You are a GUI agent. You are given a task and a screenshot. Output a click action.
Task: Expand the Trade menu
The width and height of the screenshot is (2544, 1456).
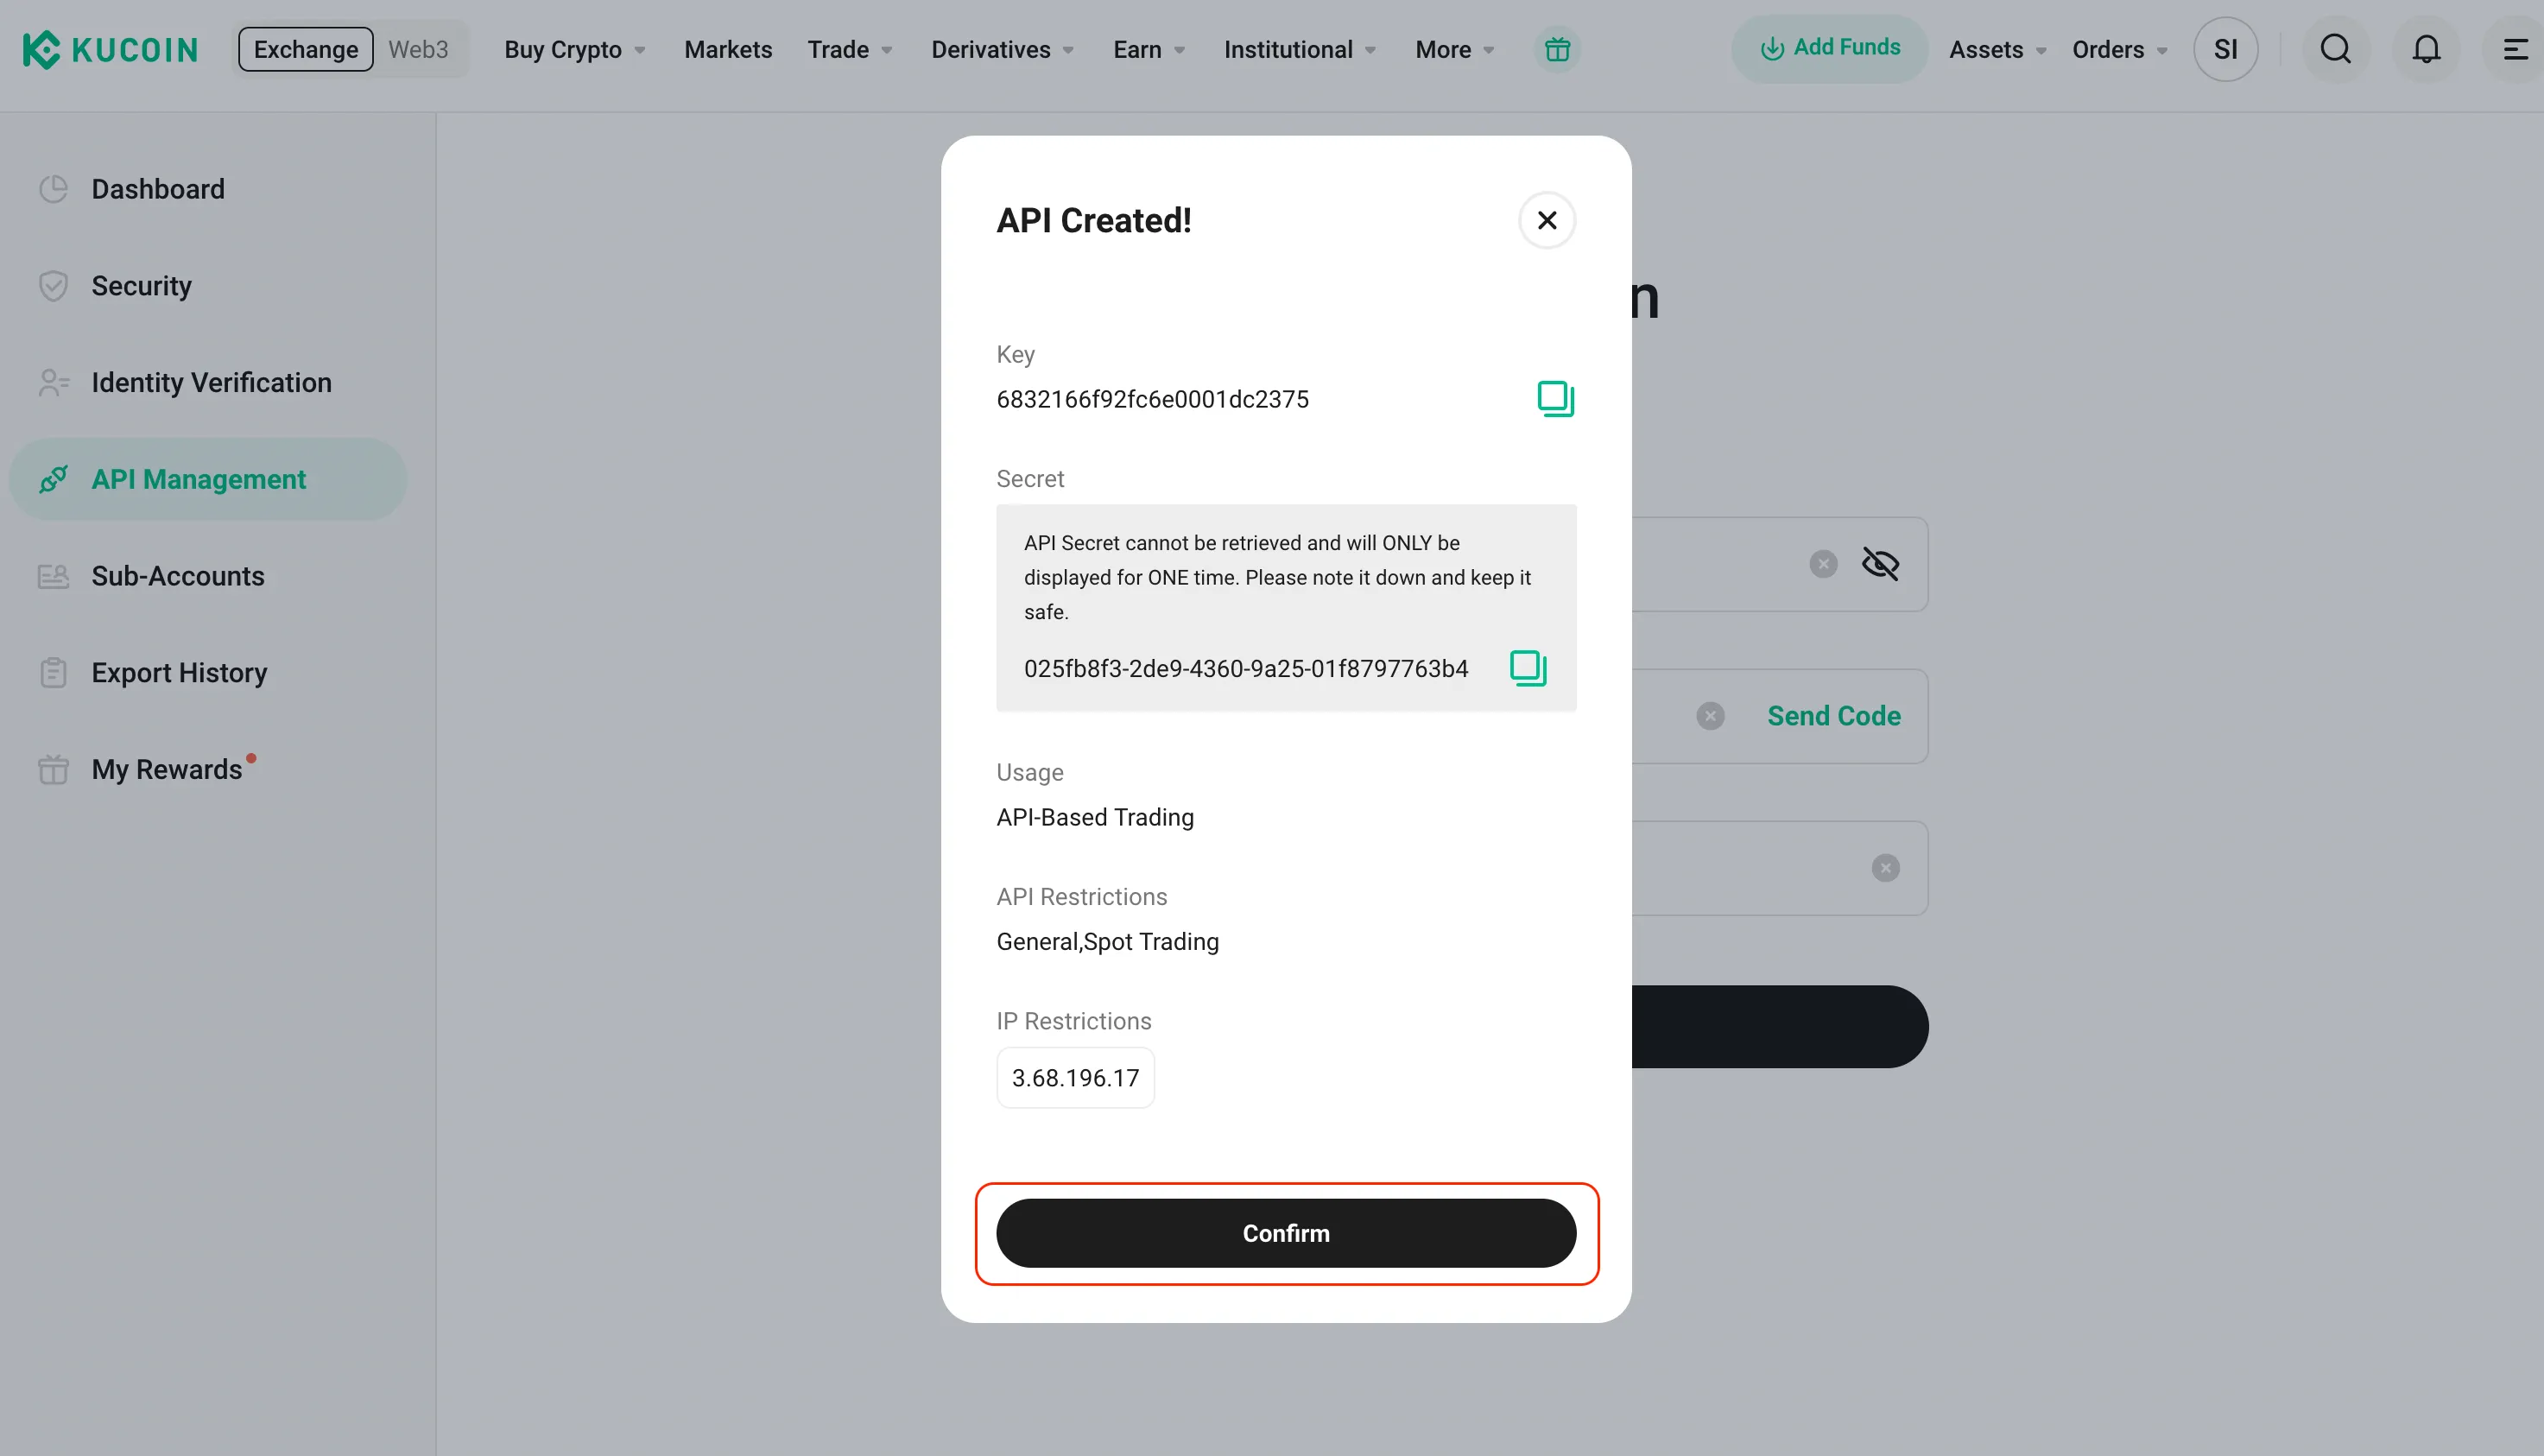tap(850, 49)
